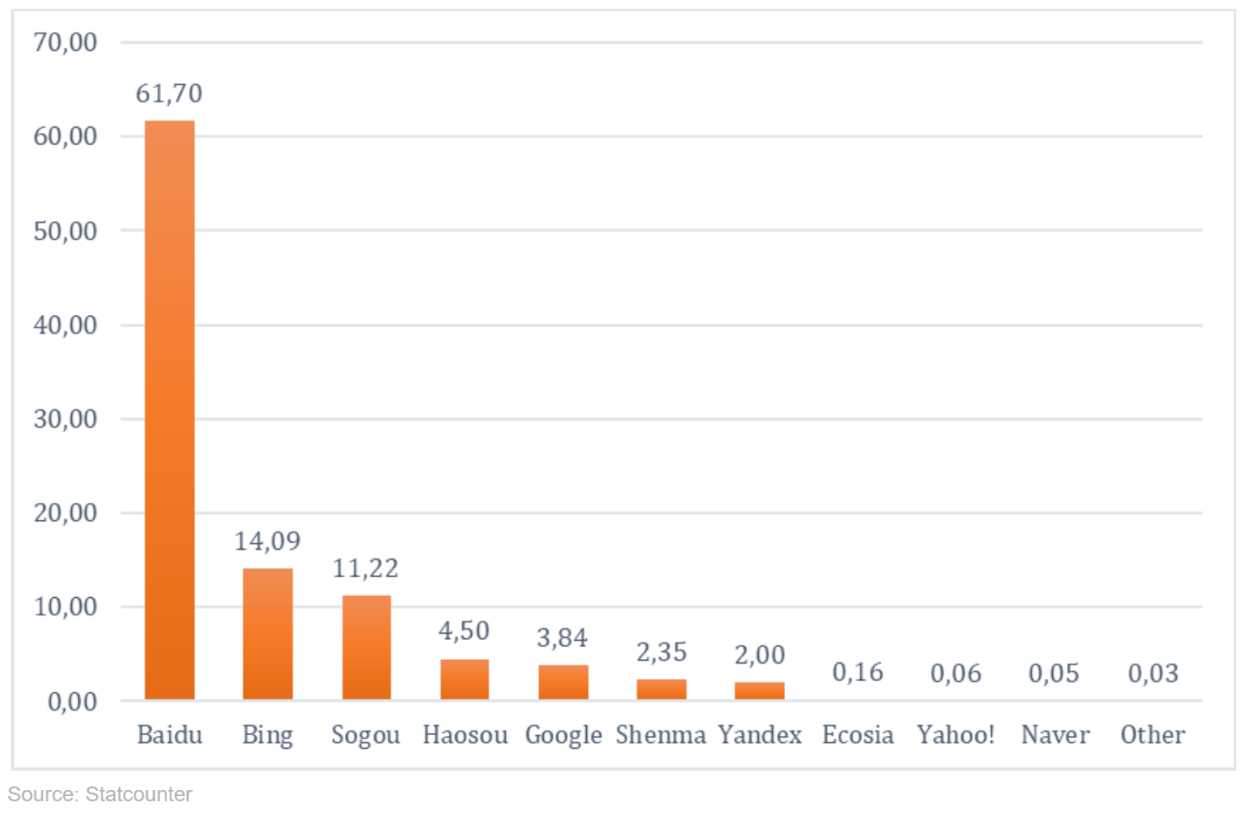Select the Naver category label
The image size is (1247, 815).
(x=1054, y=735)
